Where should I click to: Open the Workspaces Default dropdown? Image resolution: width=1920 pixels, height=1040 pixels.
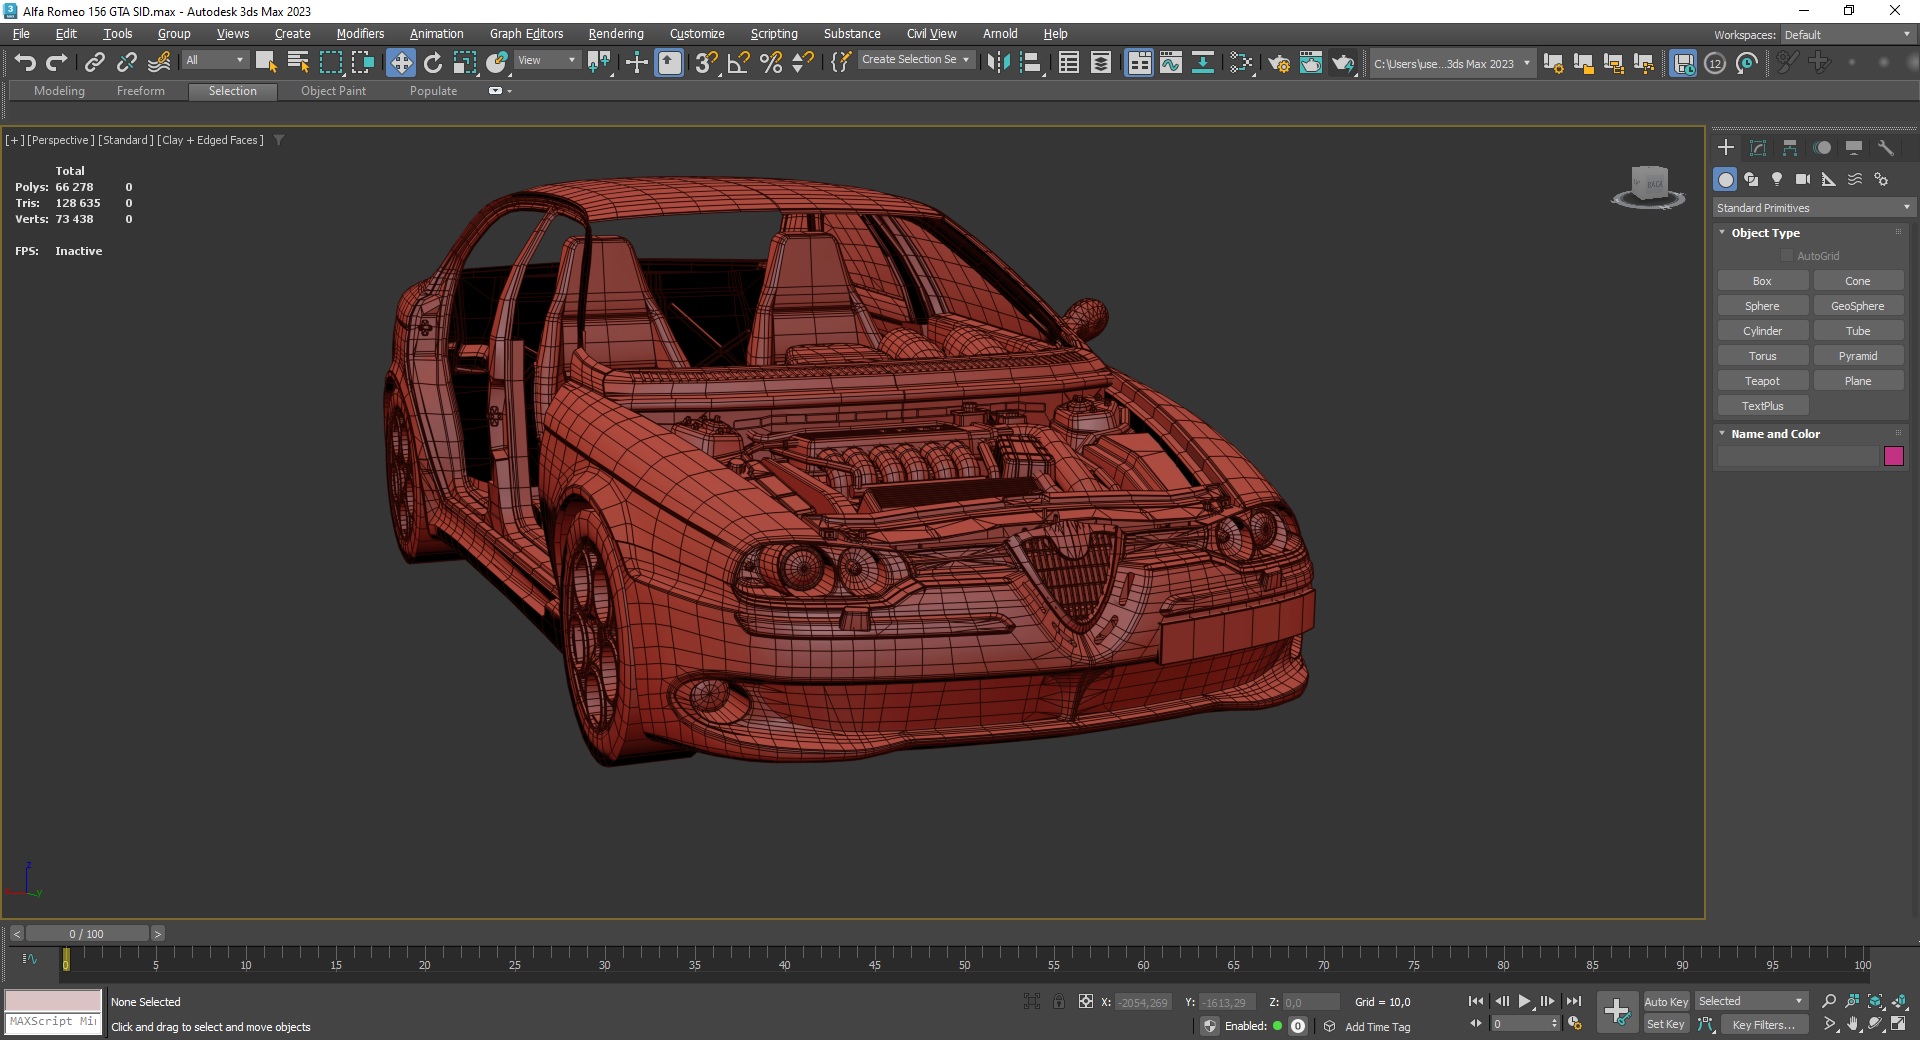[1846, 35]
